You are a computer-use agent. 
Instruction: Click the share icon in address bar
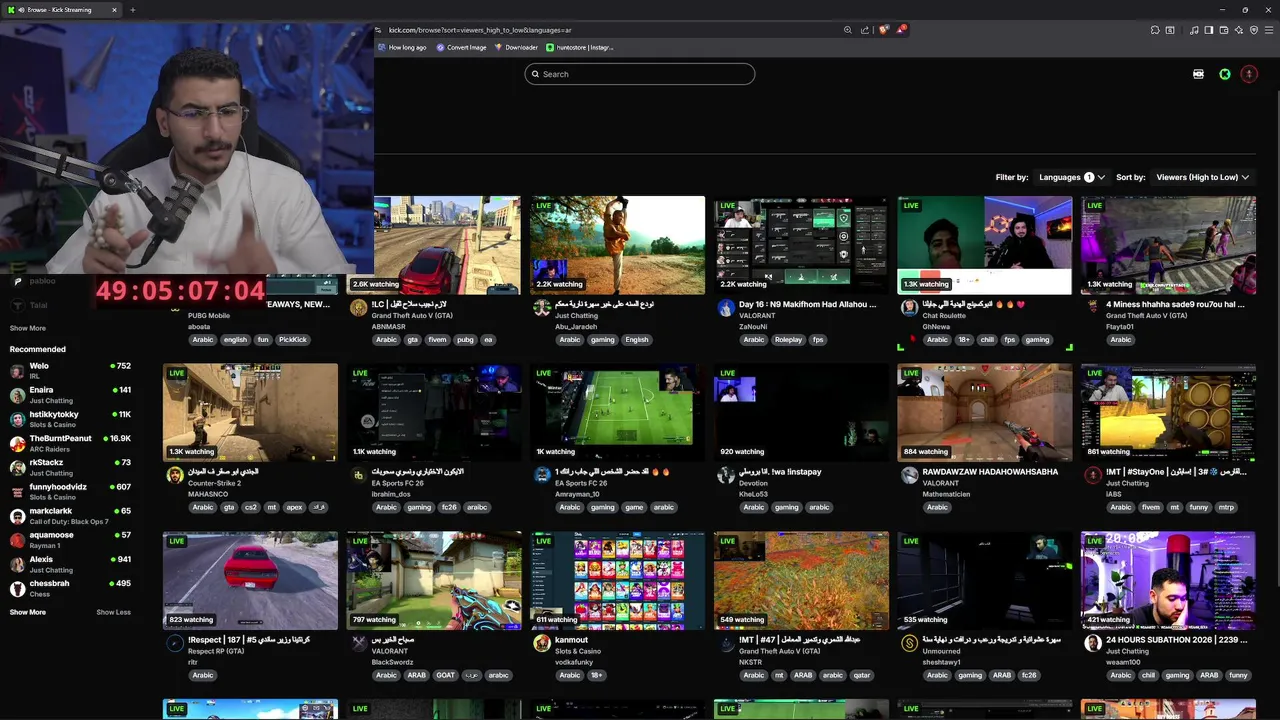click(x=865, y=30)
